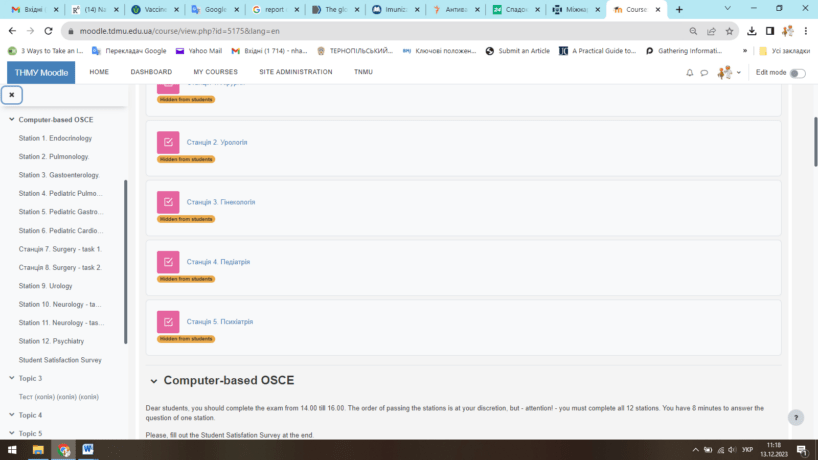
Task: Click the help question mark button
Action: (x=796, y=418)
